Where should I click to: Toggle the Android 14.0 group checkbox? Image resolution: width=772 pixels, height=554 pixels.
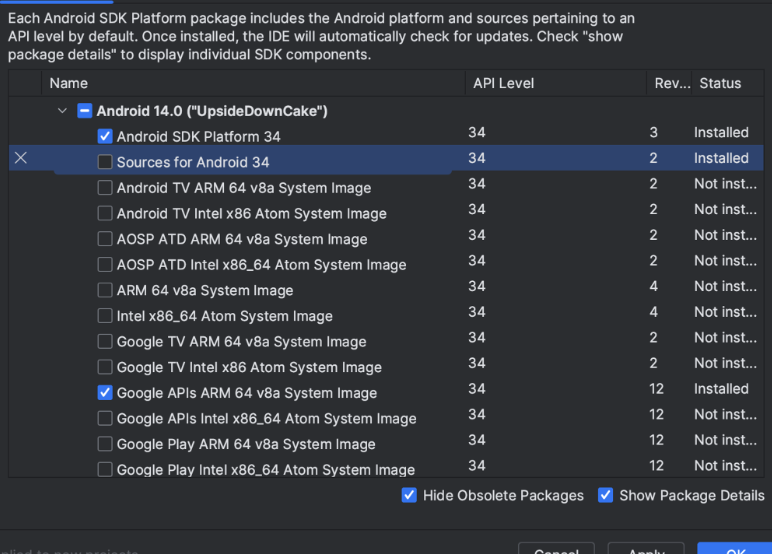click(85, 111)
